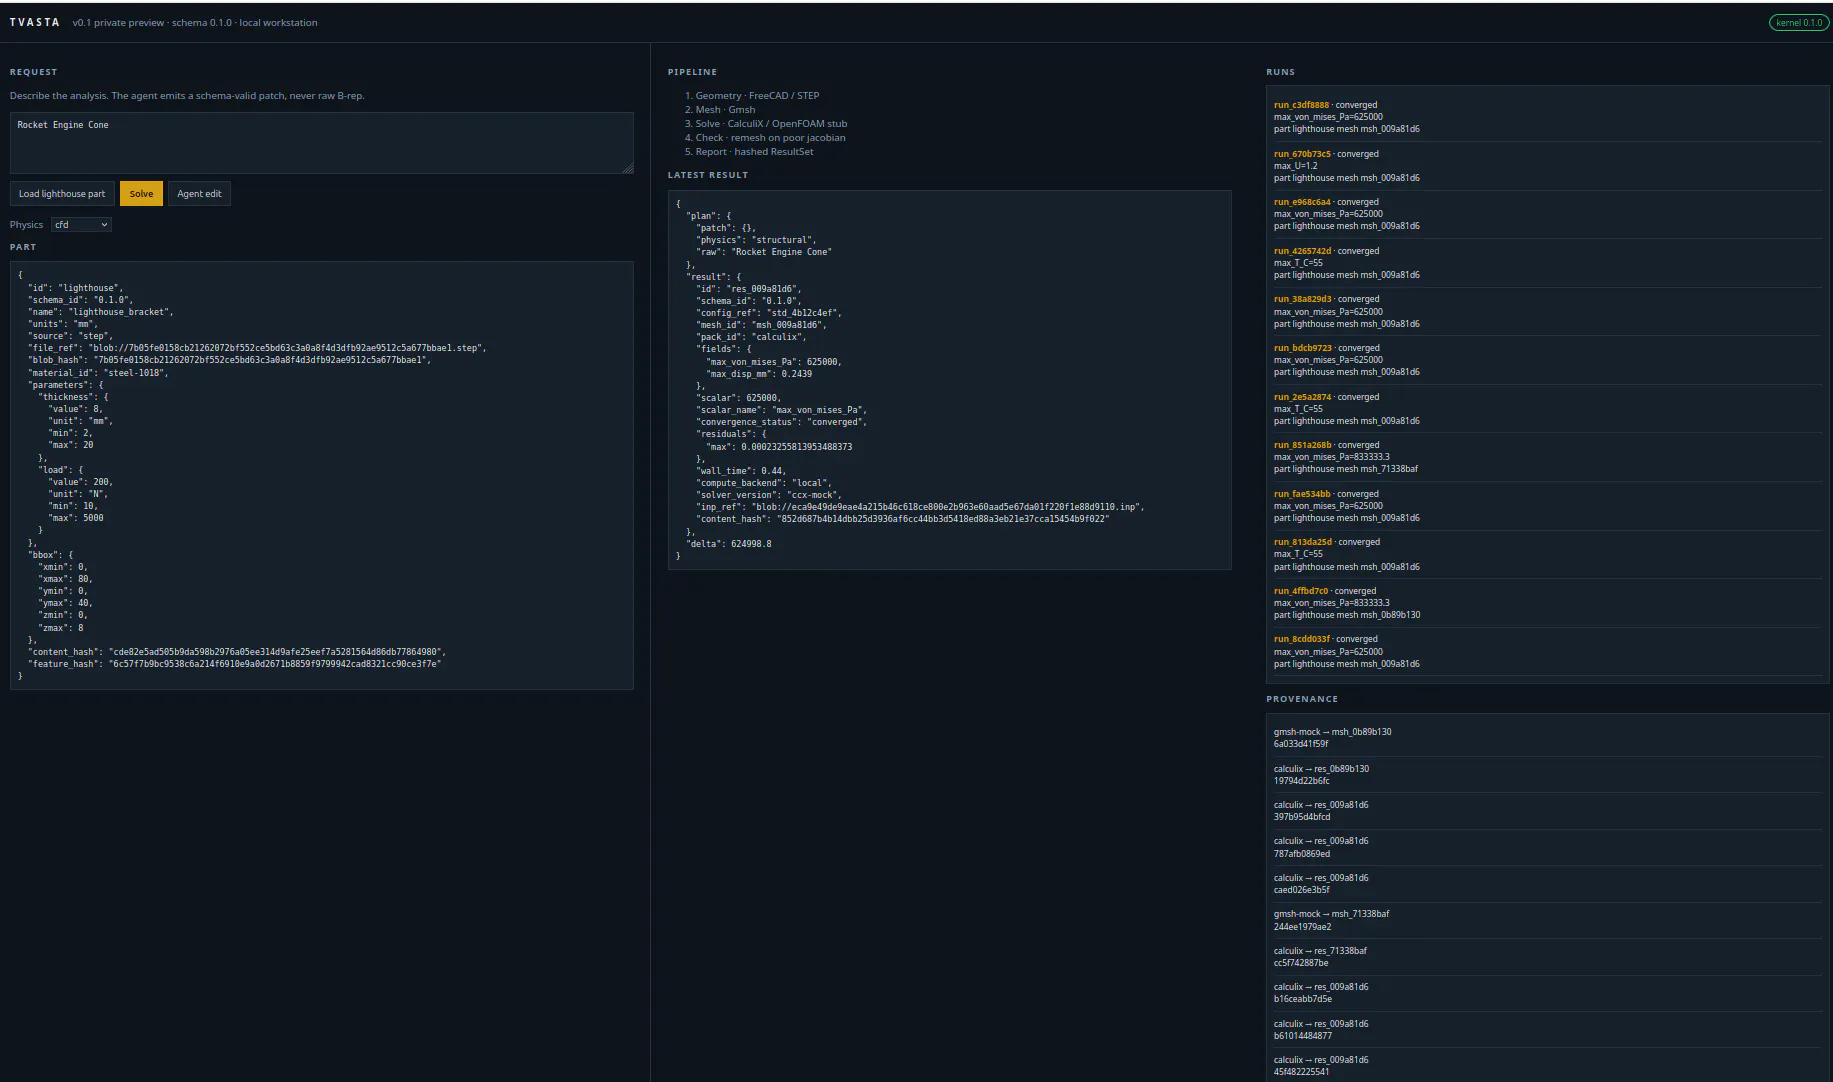This screenshot has width=1833, height=1082.
Task: Click the "delta": 624998.8 line
Action: click(x=728, y=544)
